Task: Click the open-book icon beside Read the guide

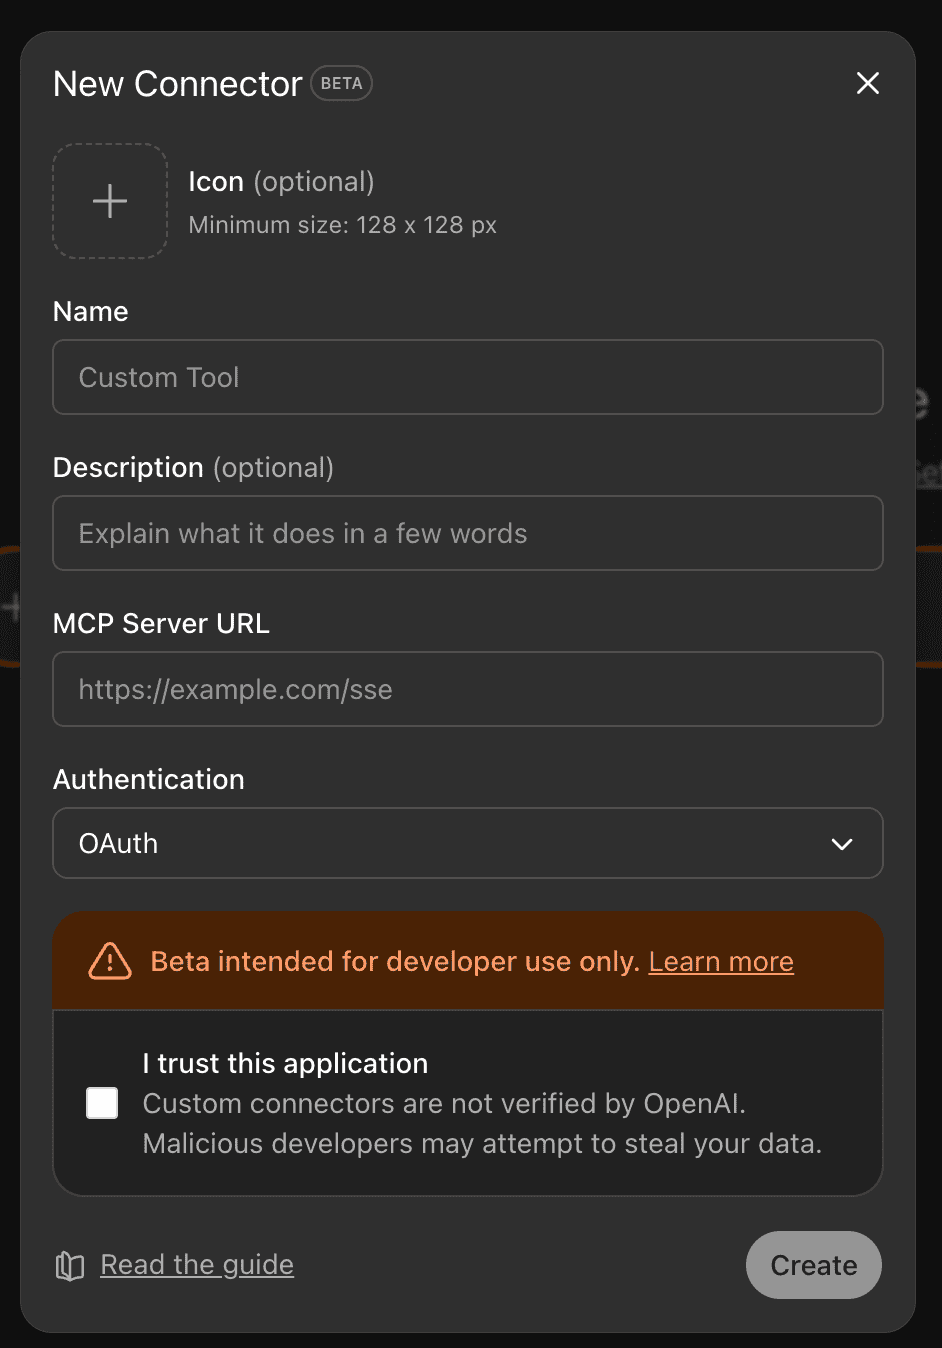Action: [68, 1264]
